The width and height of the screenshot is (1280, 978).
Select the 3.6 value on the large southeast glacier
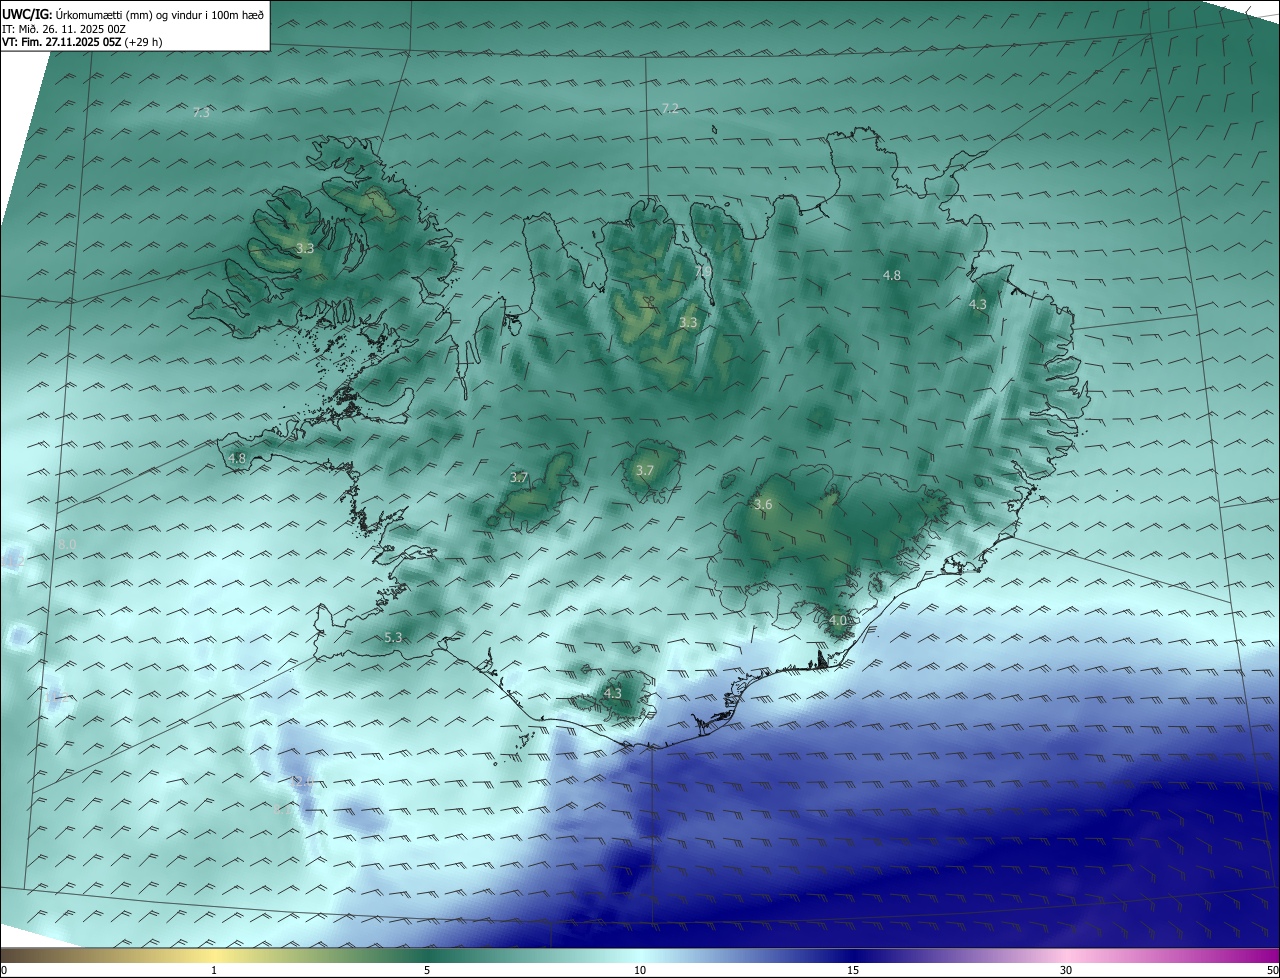coord(763,504)
